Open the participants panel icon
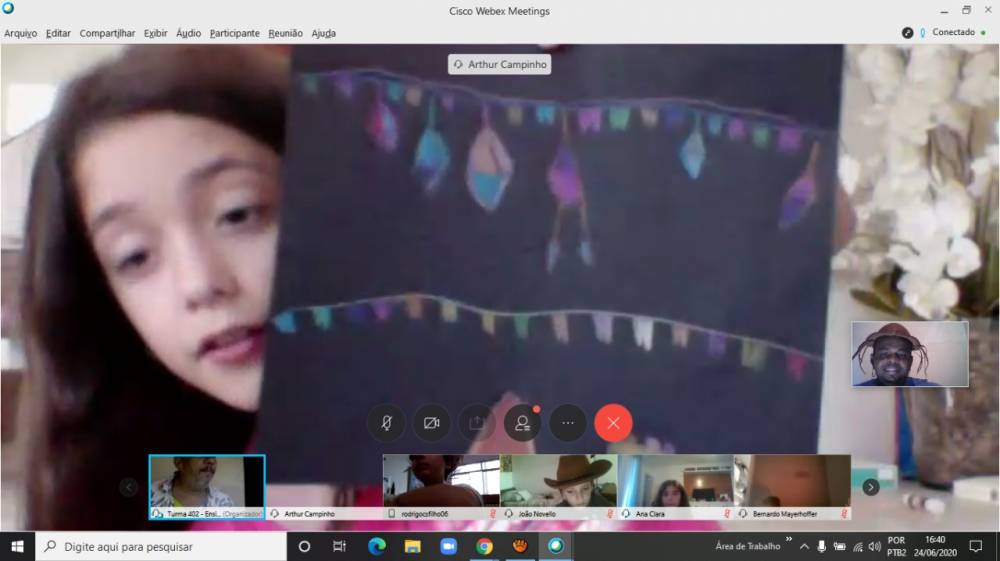This screenshot has width=1000, height=561. click(x=522, y=423)
